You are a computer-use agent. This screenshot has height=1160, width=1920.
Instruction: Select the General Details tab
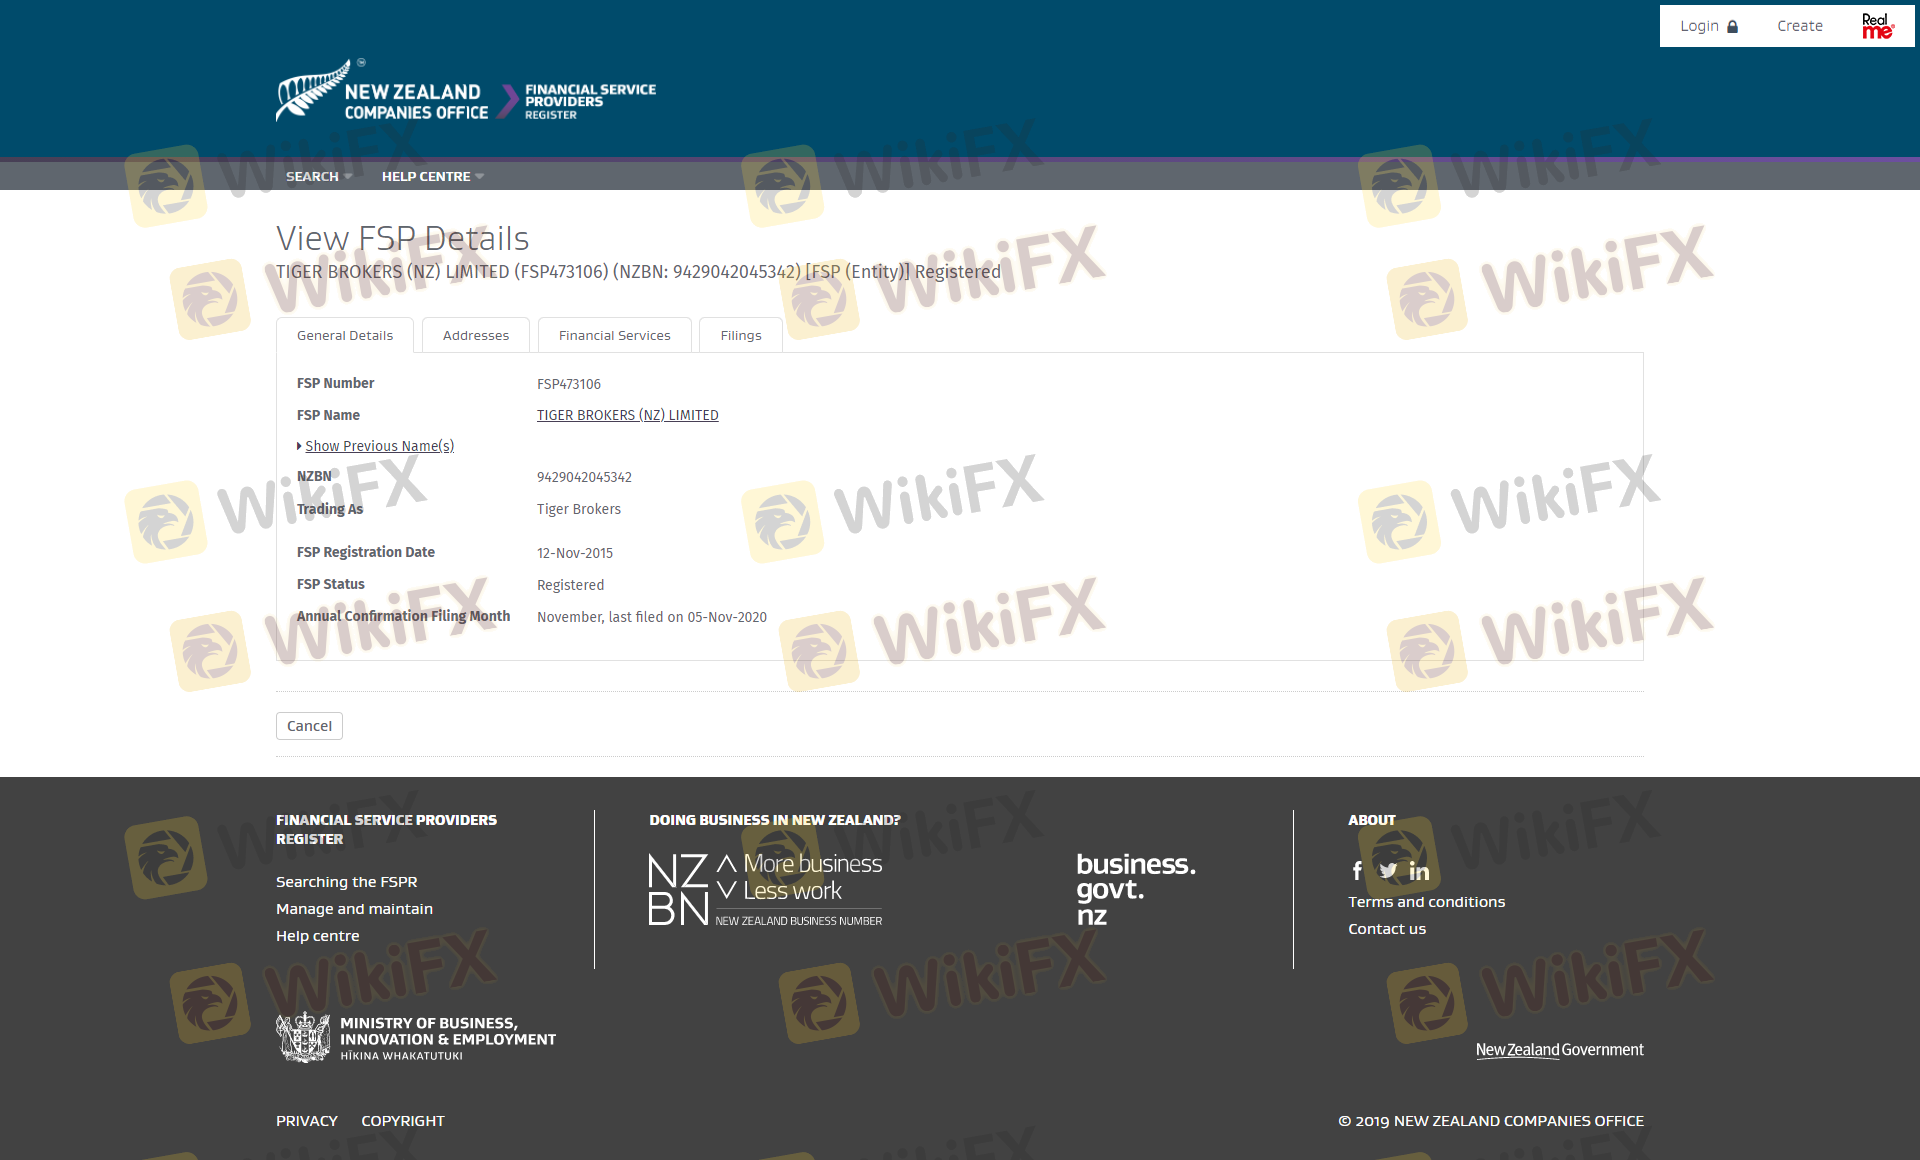(345, 335)
